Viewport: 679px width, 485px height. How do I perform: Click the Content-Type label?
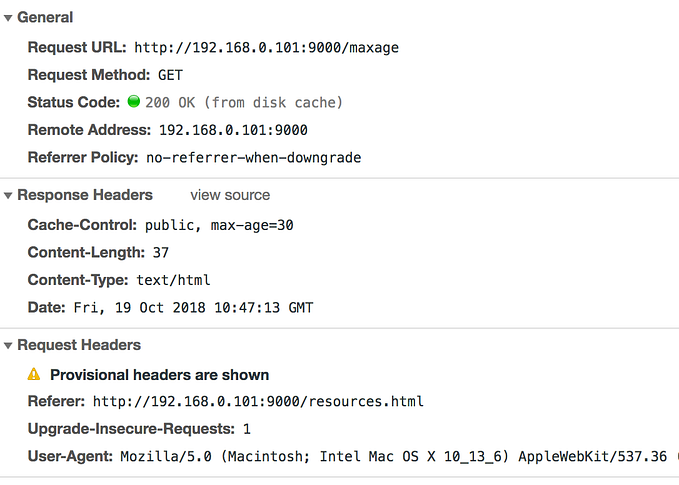[x=78, y=280]
